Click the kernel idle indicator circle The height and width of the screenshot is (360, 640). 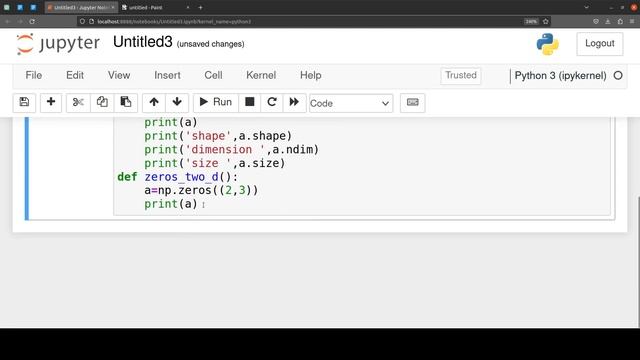tap(618, 76)
